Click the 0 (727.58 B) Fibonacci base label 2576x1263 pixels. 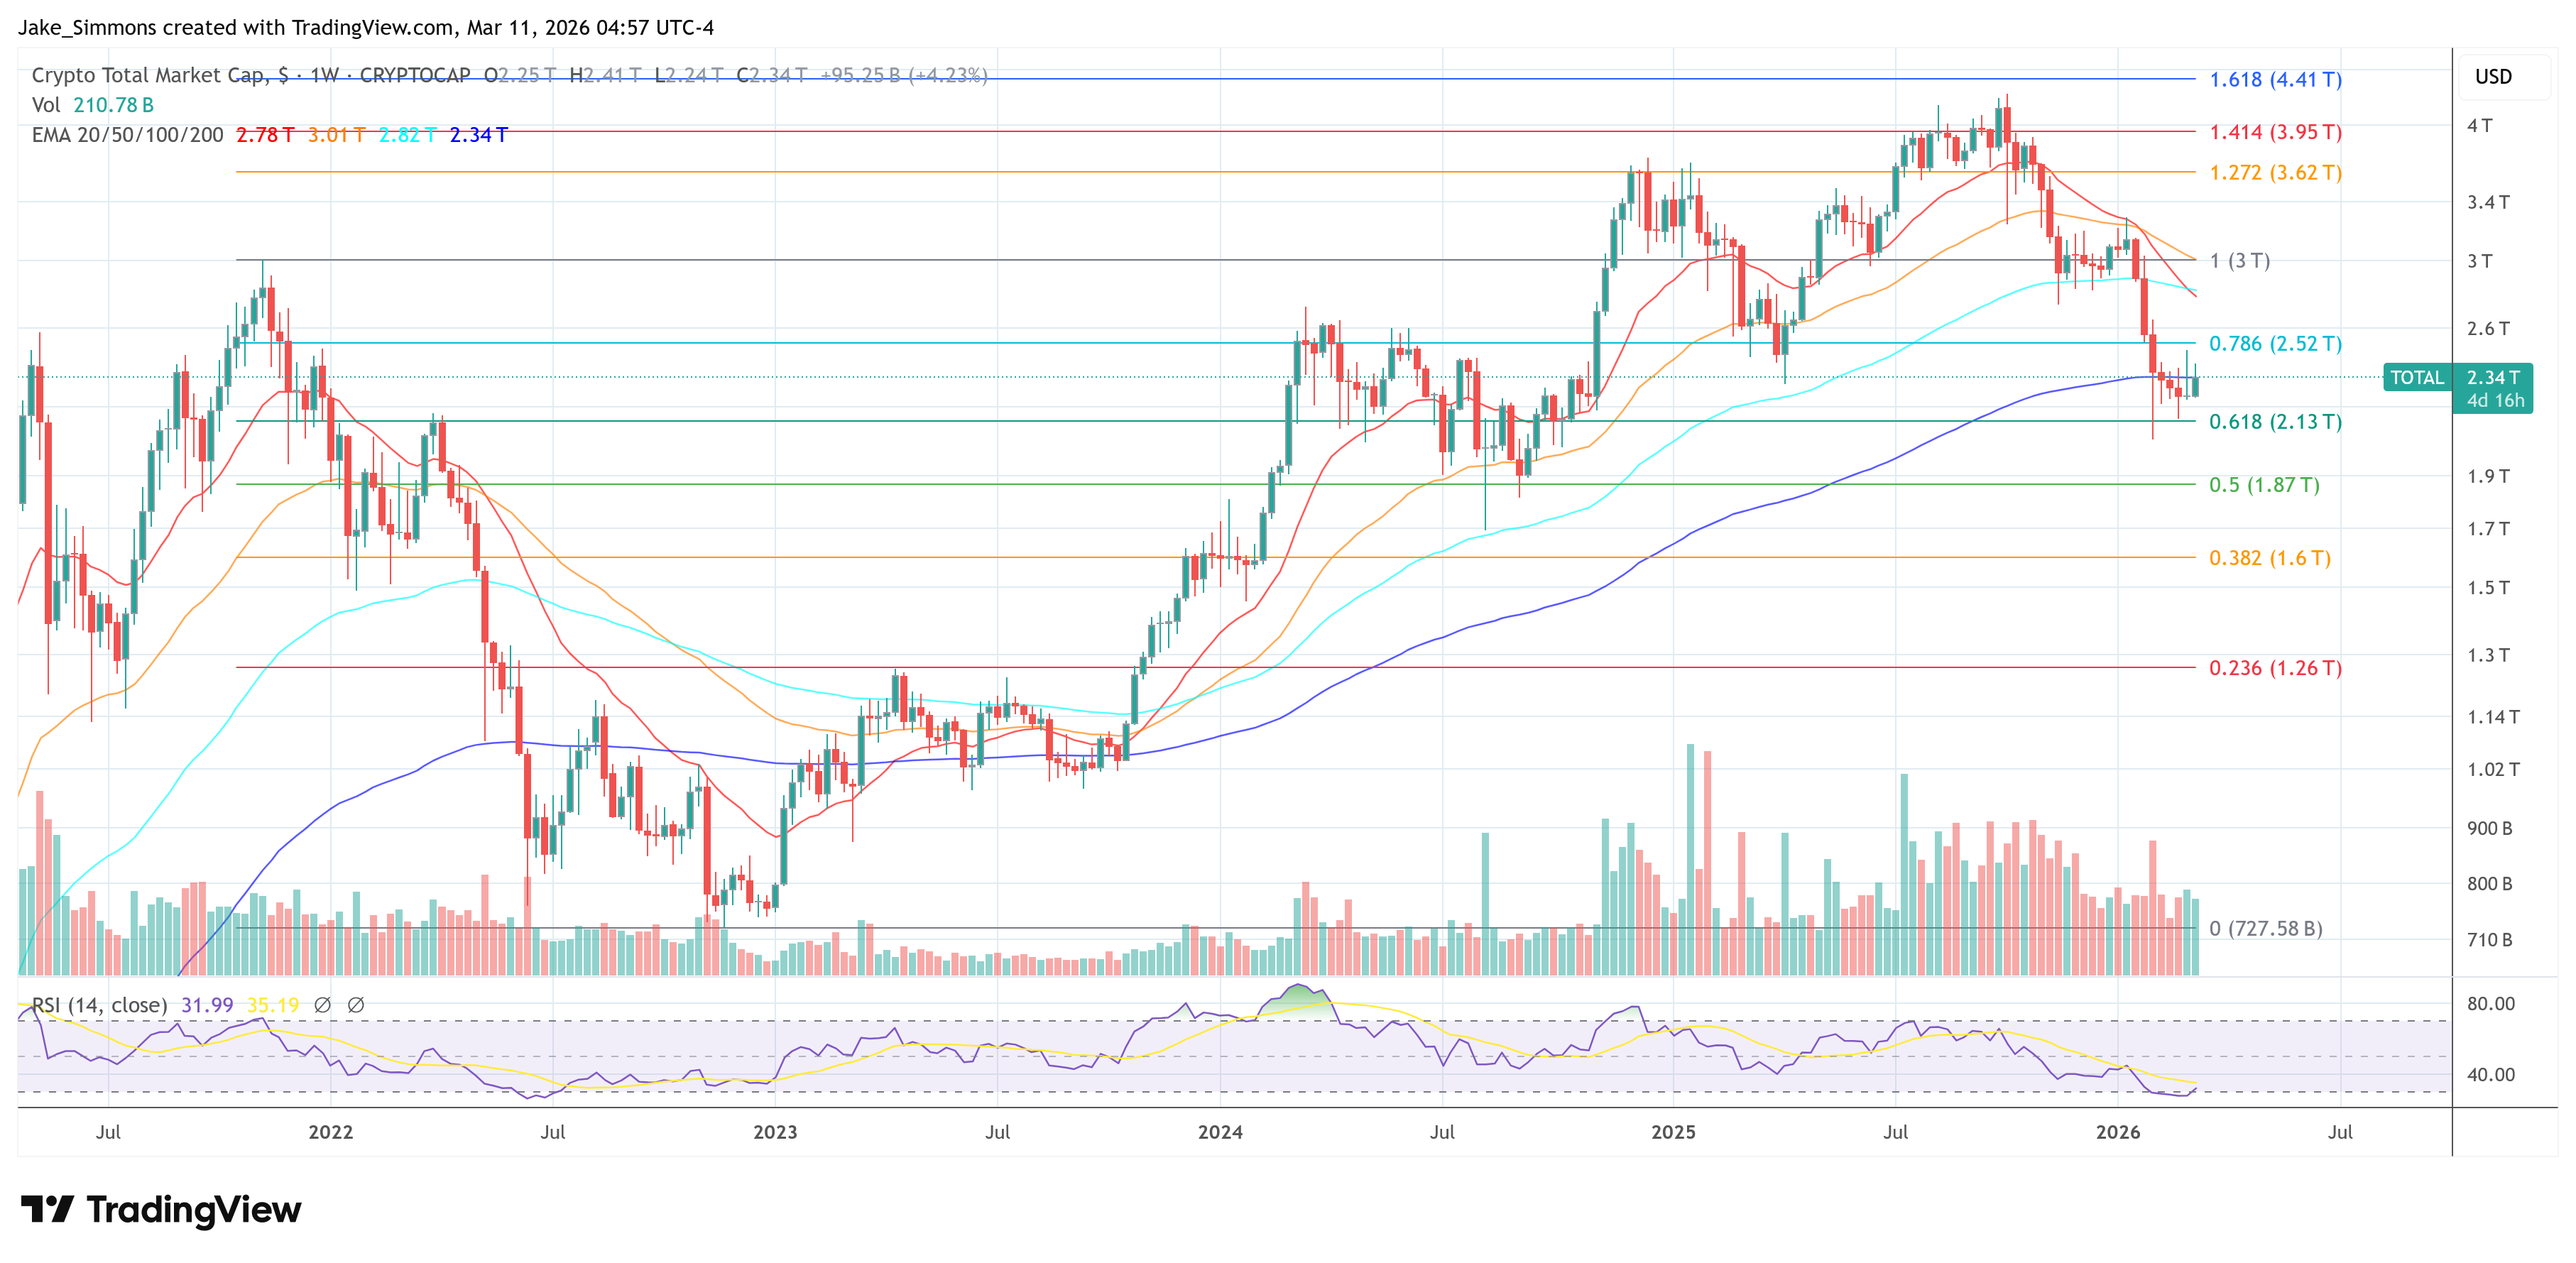2265,928
